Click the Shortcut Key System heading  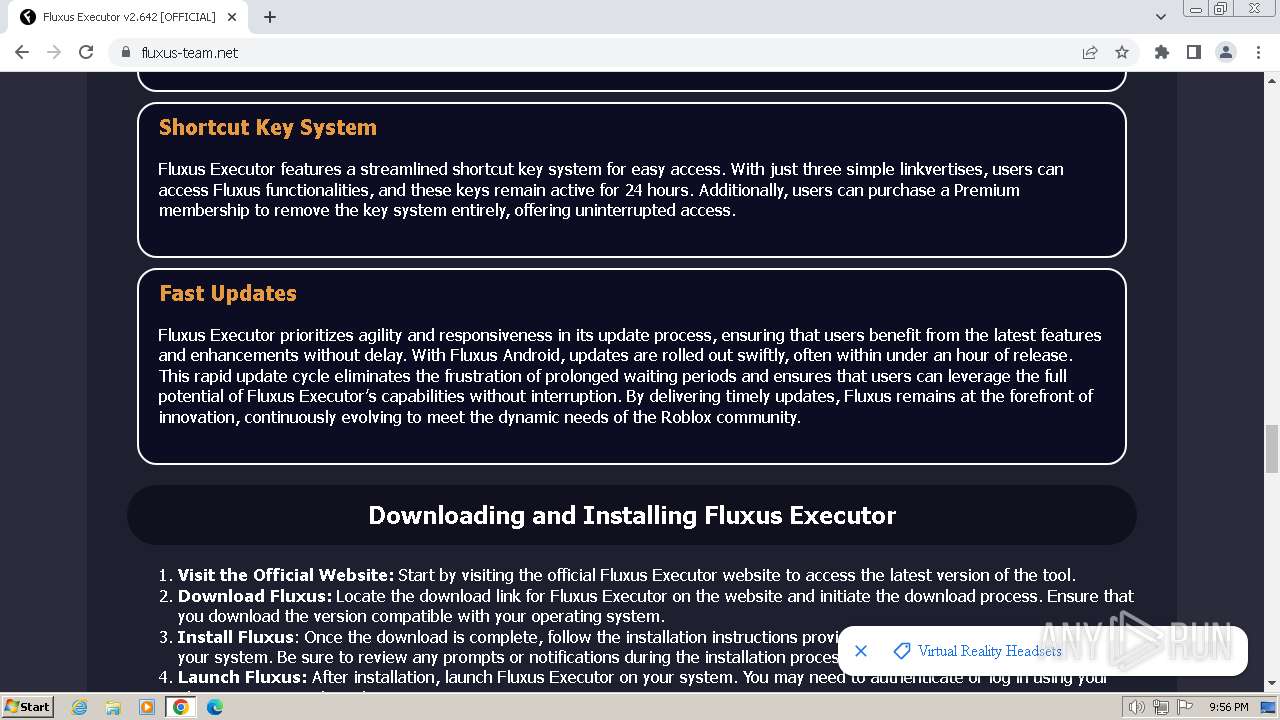(x=268, y=128)
